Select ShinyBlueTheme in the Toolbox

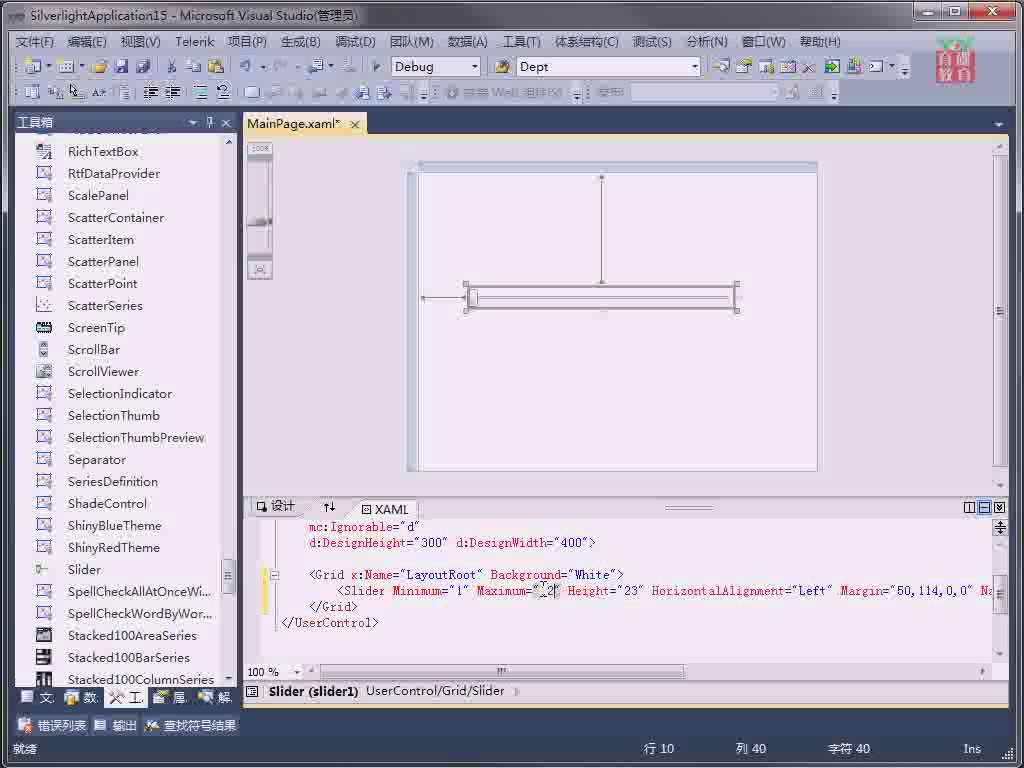[x=114, y=526]
